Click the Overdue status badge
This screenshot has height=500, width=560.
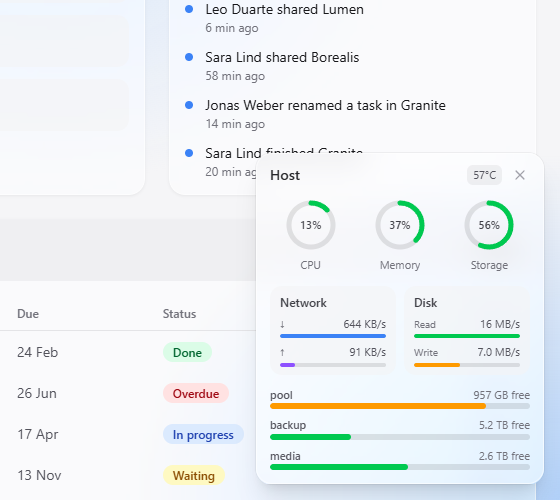[196, 394]
